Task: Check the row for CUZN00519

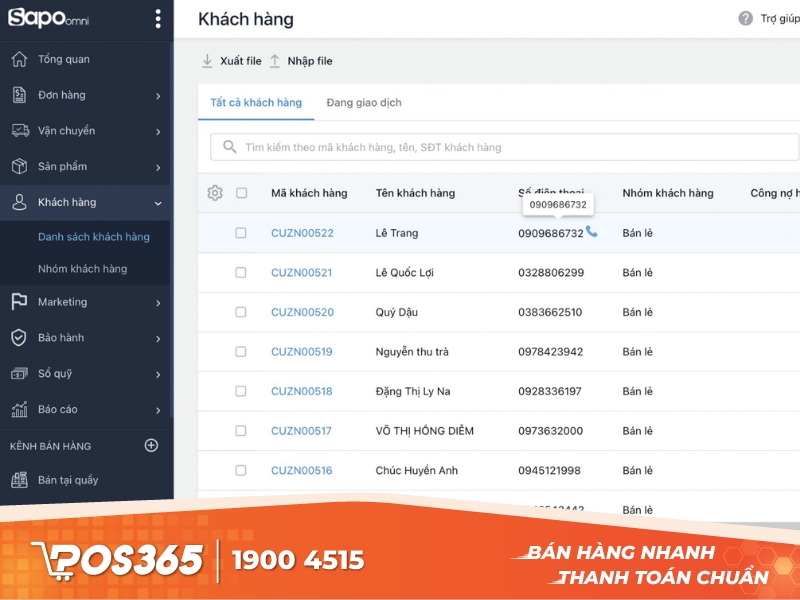Action: tap(241, 352)
